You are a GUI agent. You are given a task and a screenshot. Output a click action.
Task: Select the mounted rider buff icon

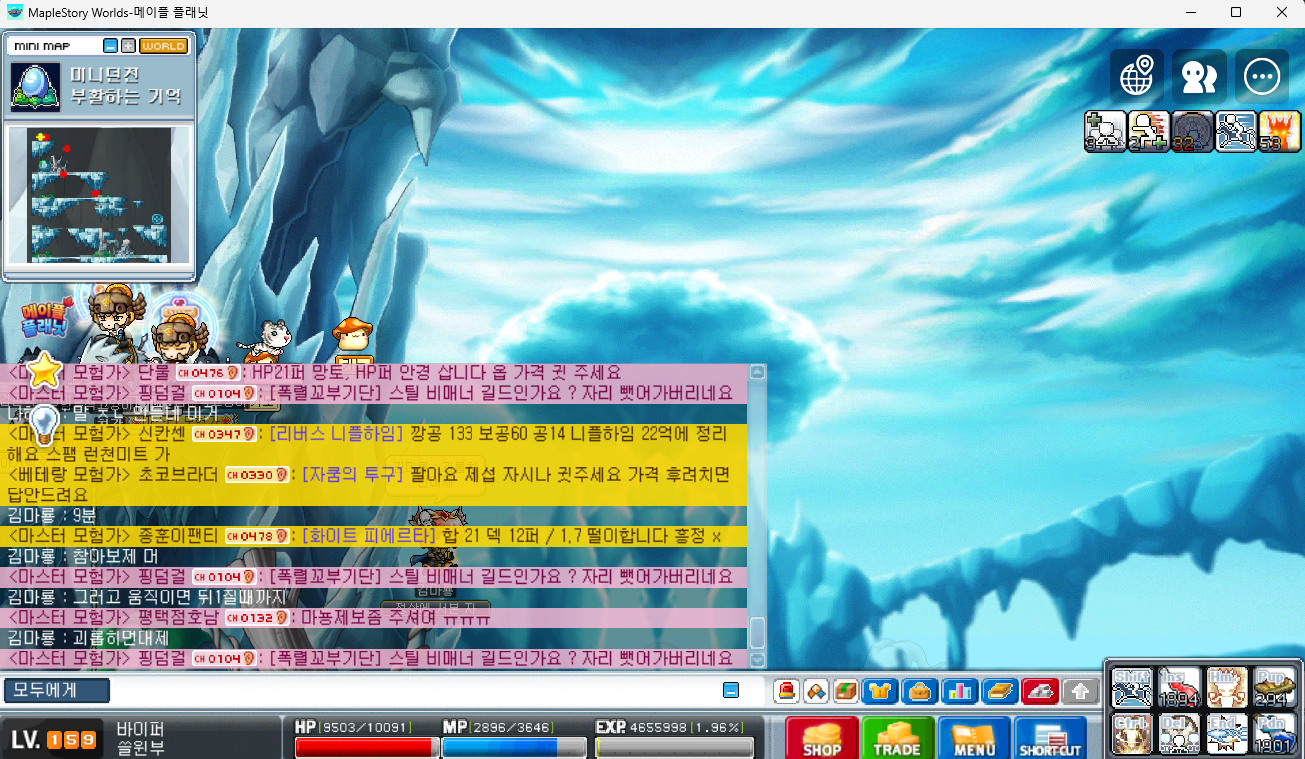pos(1235,131)
